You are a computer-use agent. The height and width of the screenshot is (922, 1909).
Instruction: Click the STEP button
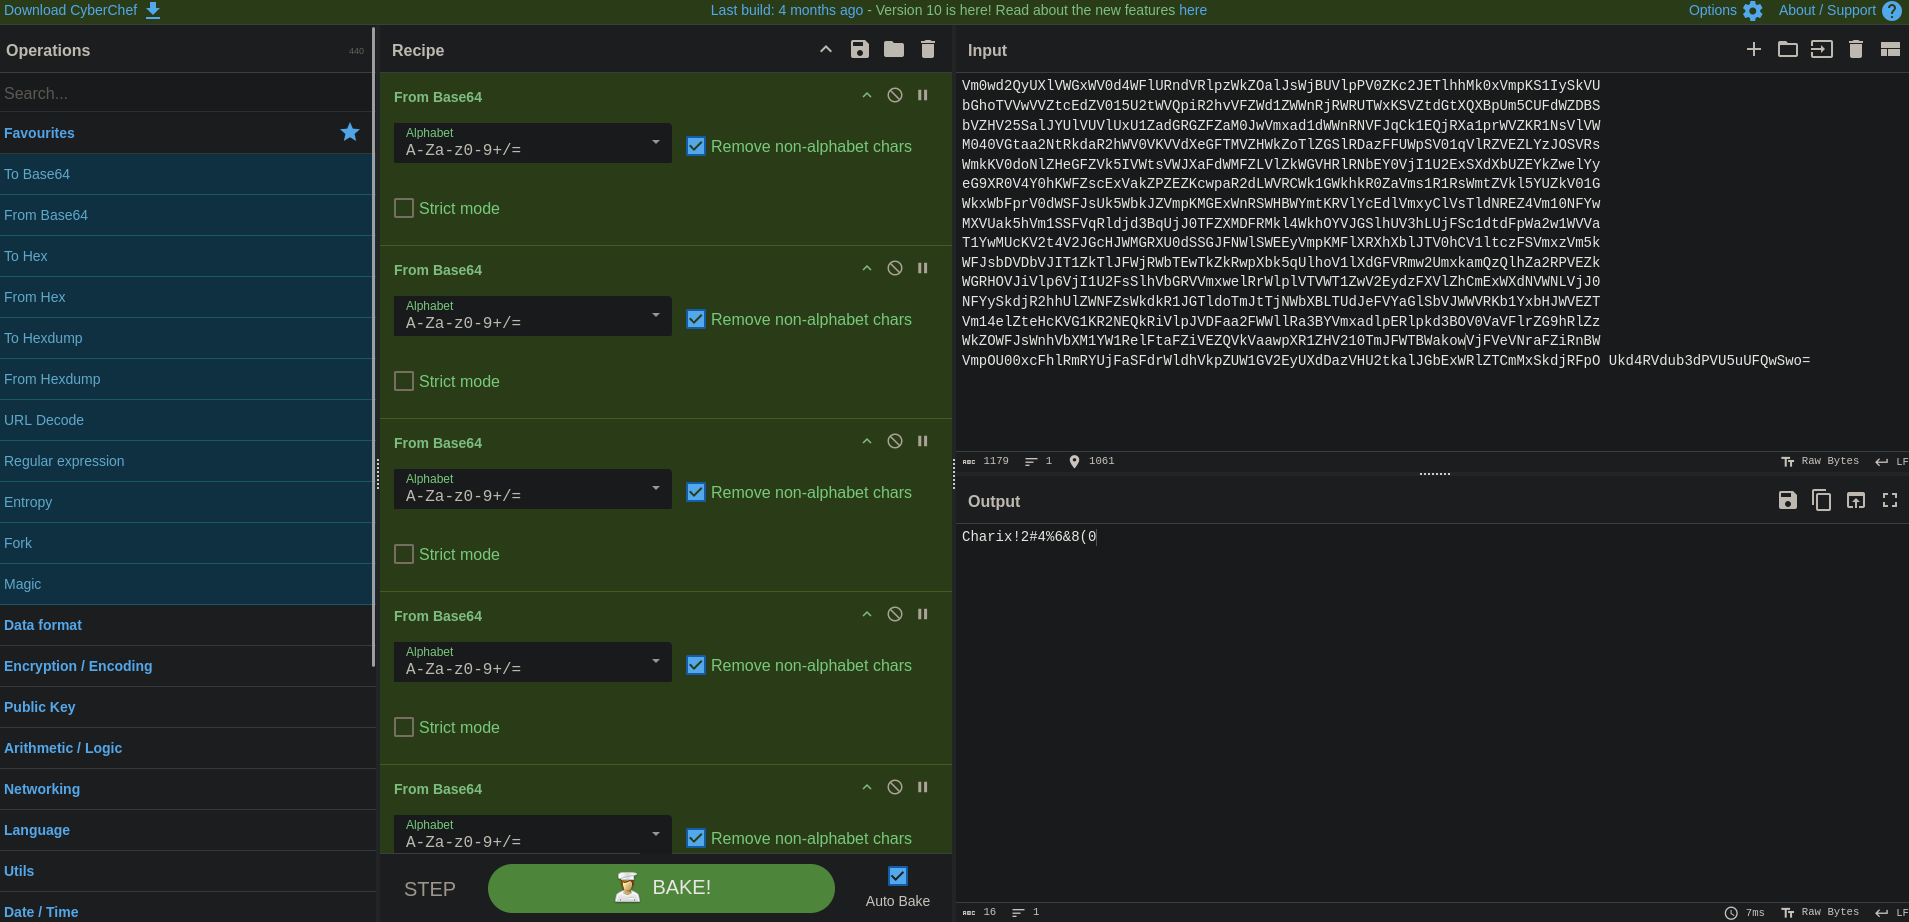pos(430,889)
